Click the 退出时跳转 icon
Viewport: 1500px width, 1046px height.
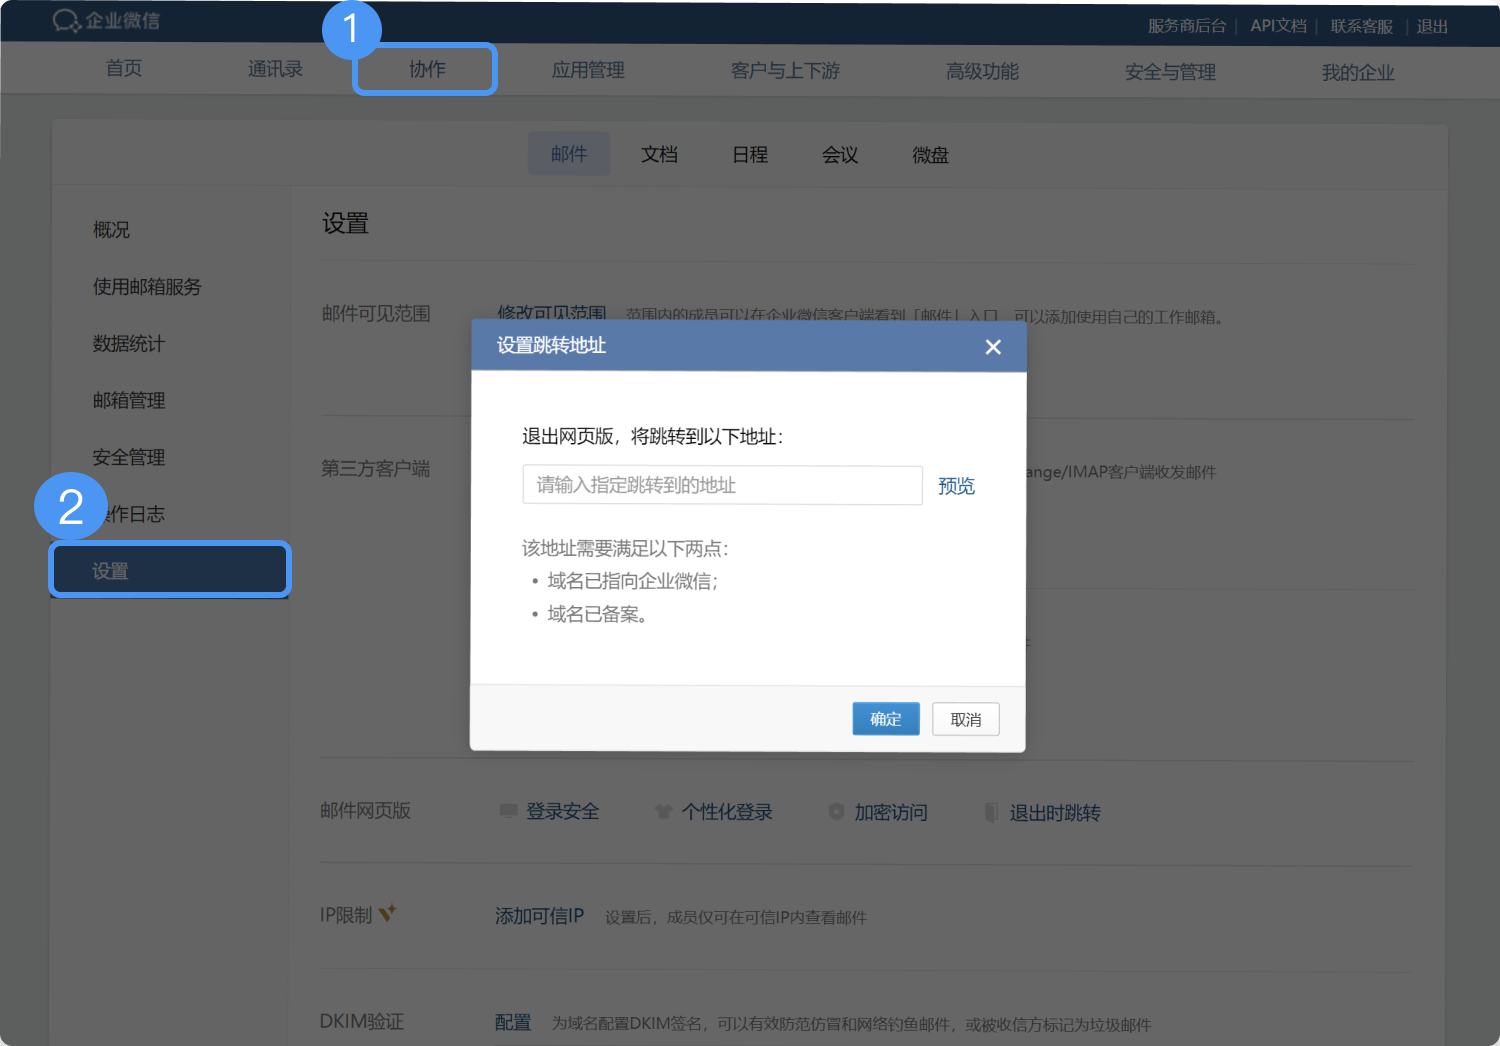991,812
